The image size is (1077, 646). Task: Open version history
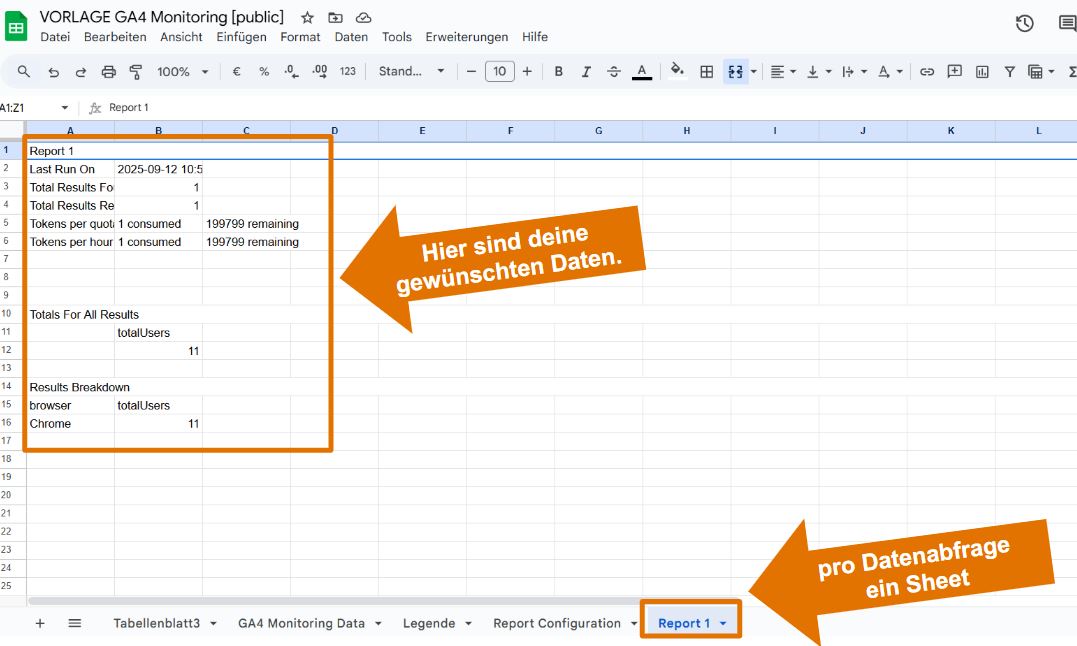(1024, 23)
